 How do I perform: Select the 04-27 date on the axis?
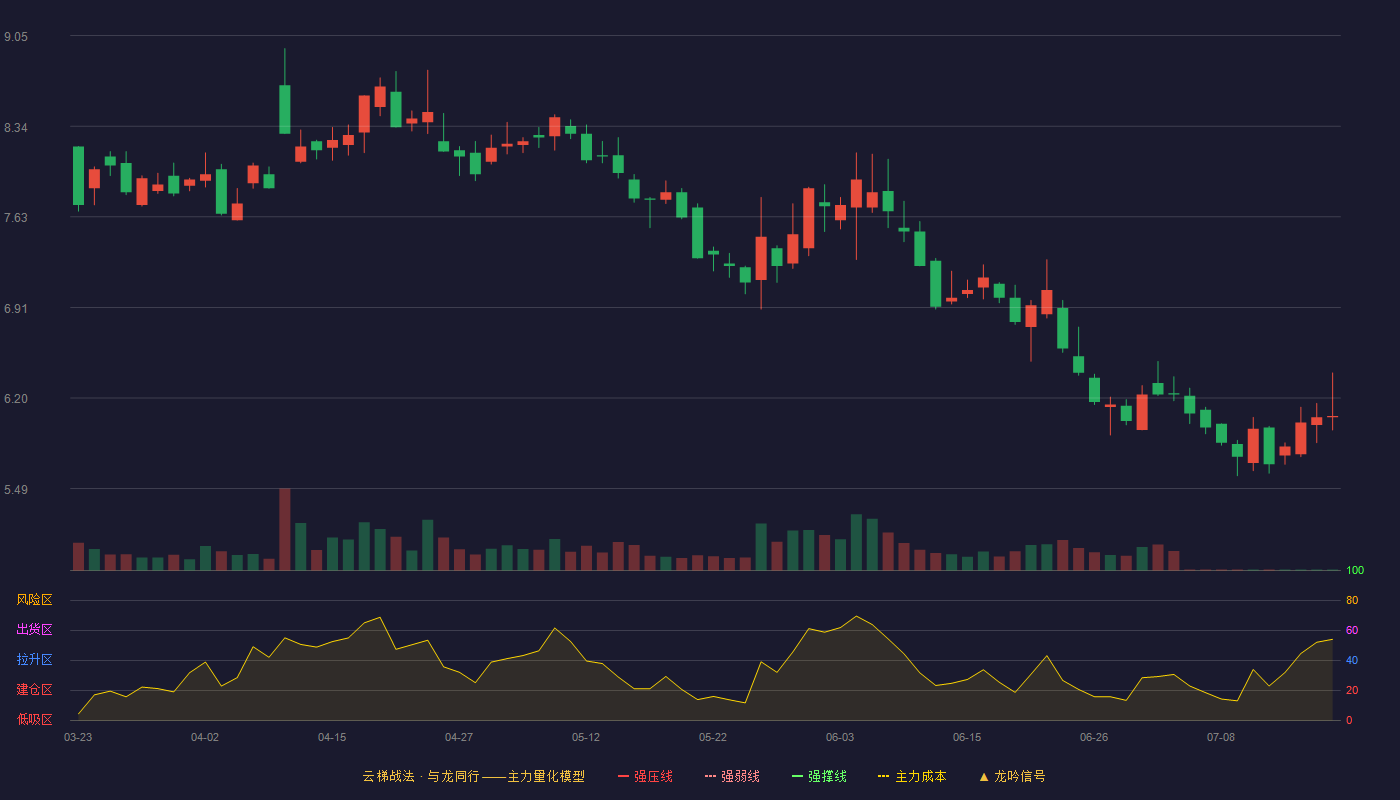[459, 737]
